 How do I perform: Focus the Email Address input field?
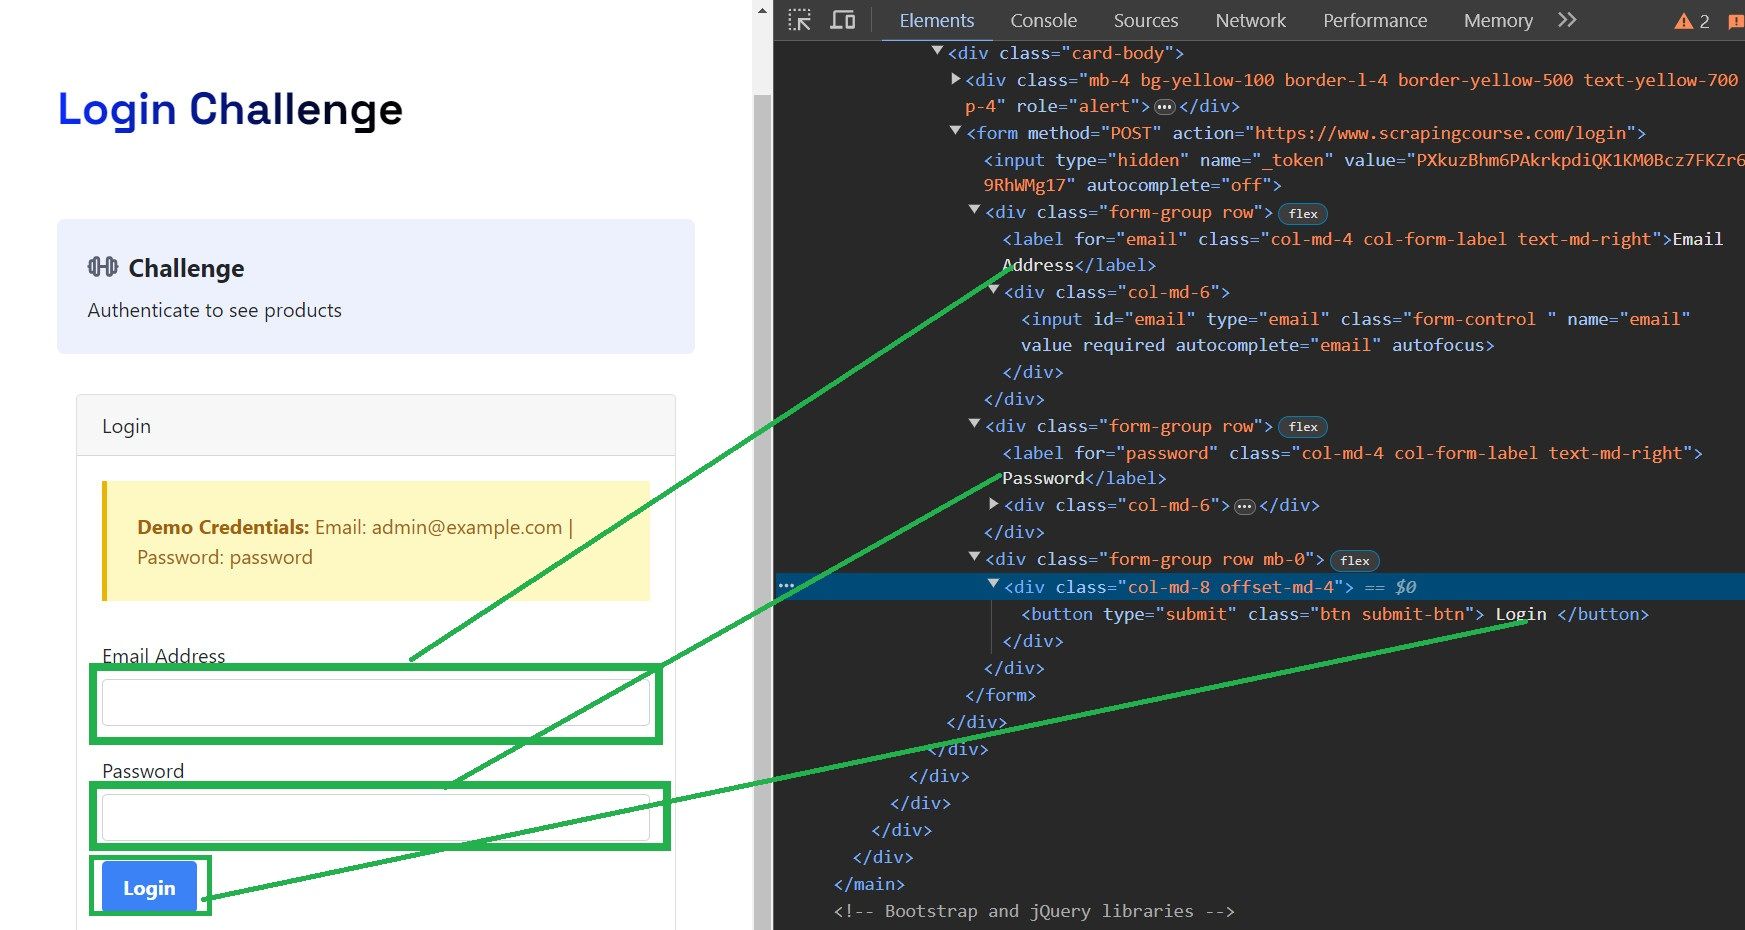(375, 703)
